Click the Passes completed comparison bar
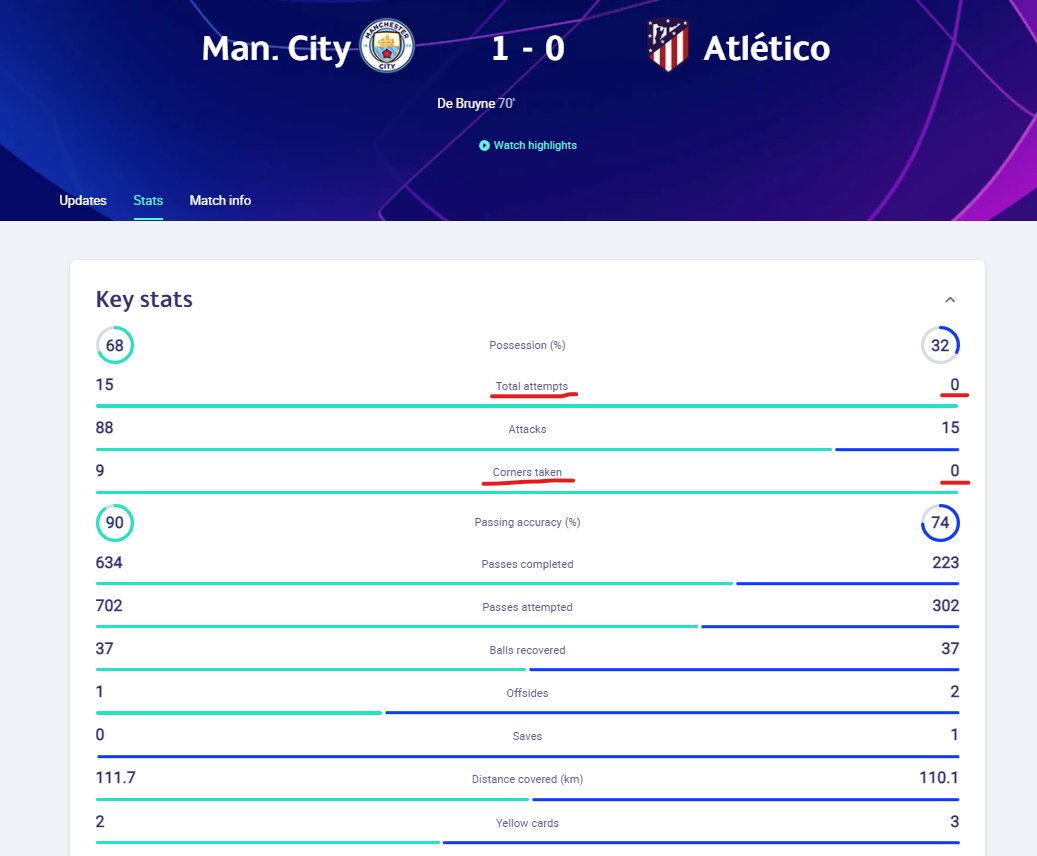Screen dimensions: 1037x856 (x=527, y=583)
